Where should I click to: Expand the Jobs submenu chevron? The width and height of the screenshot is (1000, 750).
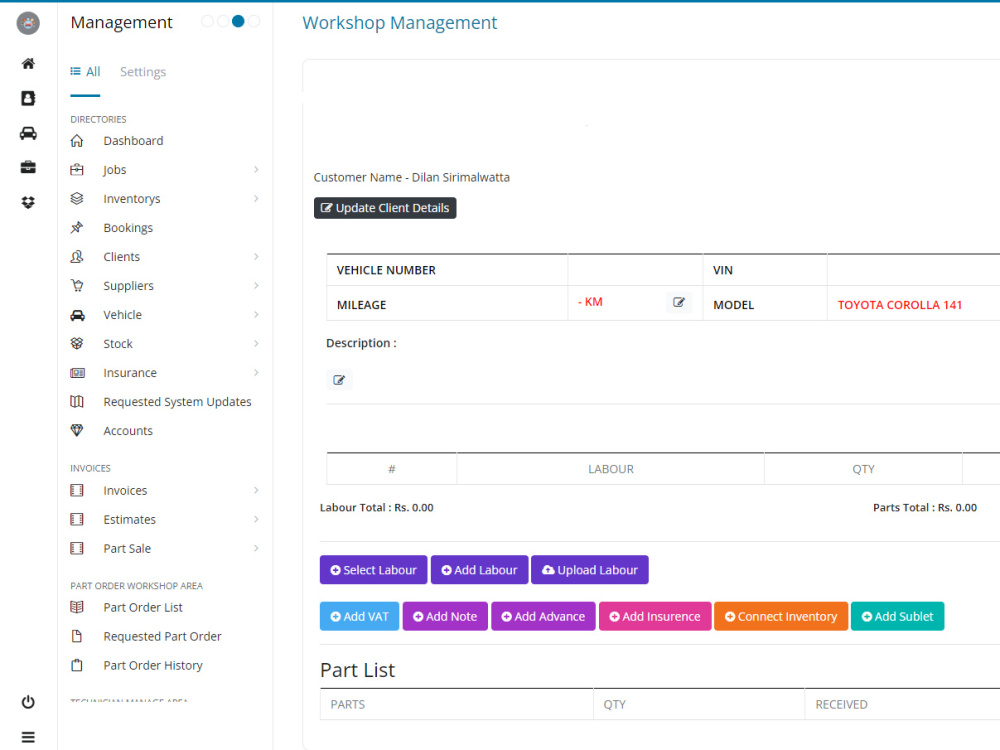click(256, 170)
